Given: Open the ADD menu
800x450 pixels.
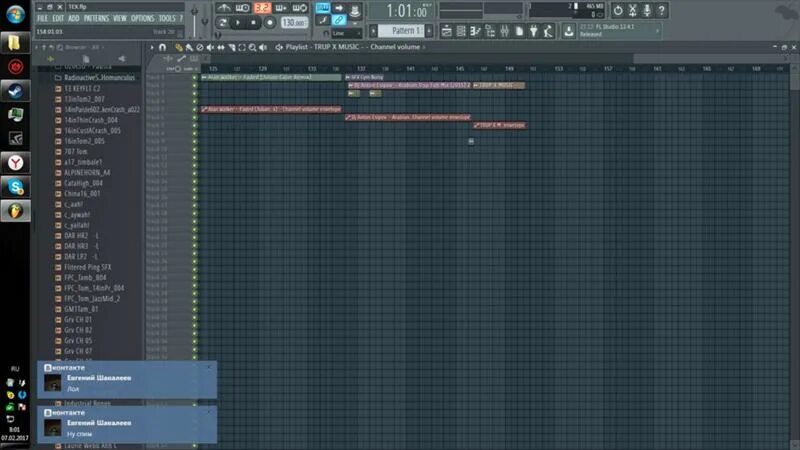Looking at the screenshot, I should (74, 18).
